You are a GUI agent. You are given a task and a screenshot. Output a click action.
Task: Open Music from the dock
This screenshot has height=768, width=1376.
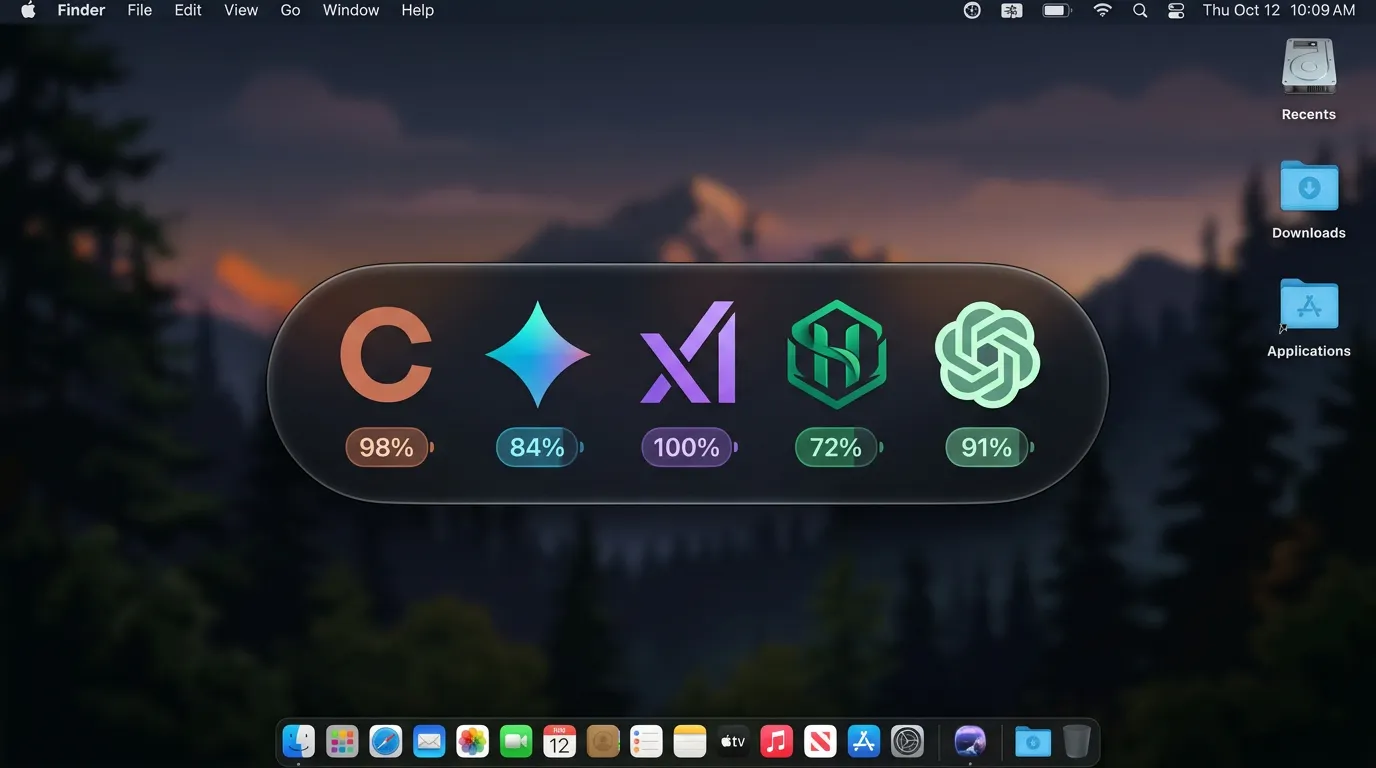(x=776, y=741)
